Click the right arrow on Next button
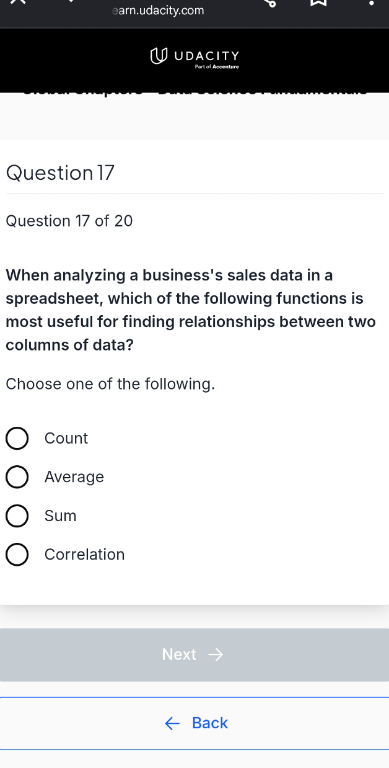 pyautogui.click(x=216, y=655)
